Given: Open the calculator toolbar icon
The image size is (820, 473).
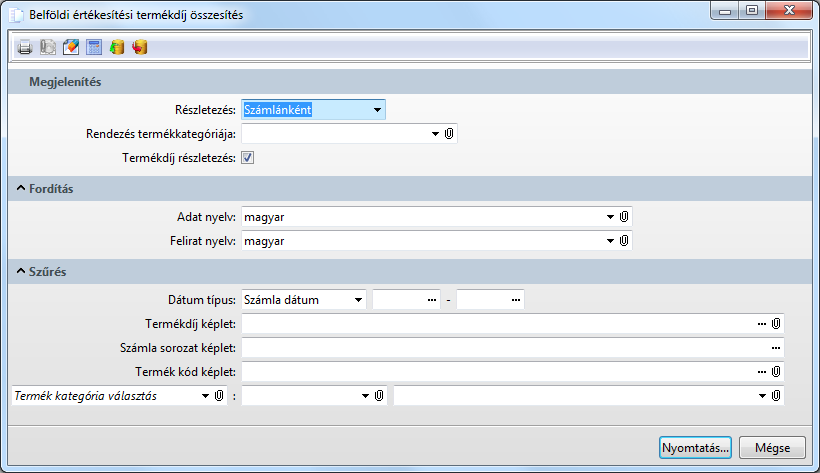Looking at the screenshot, I should click(94, 47).
